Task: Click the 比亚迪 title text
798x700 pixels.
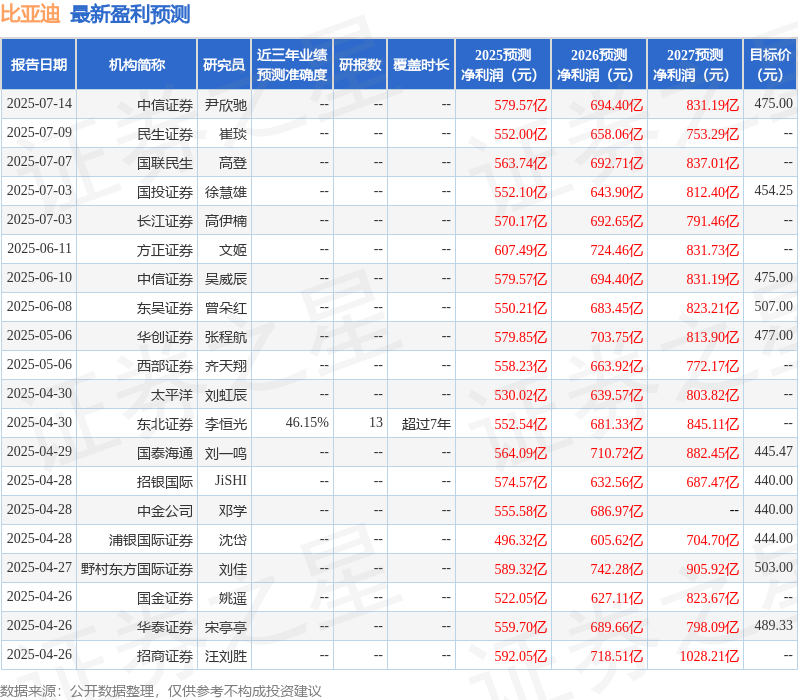Action: [30, 14]
